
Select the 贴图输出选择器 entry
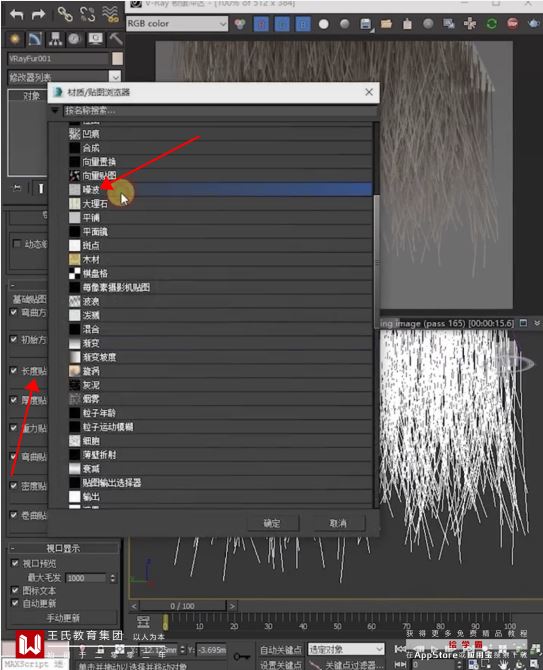(x=220, y=483)
